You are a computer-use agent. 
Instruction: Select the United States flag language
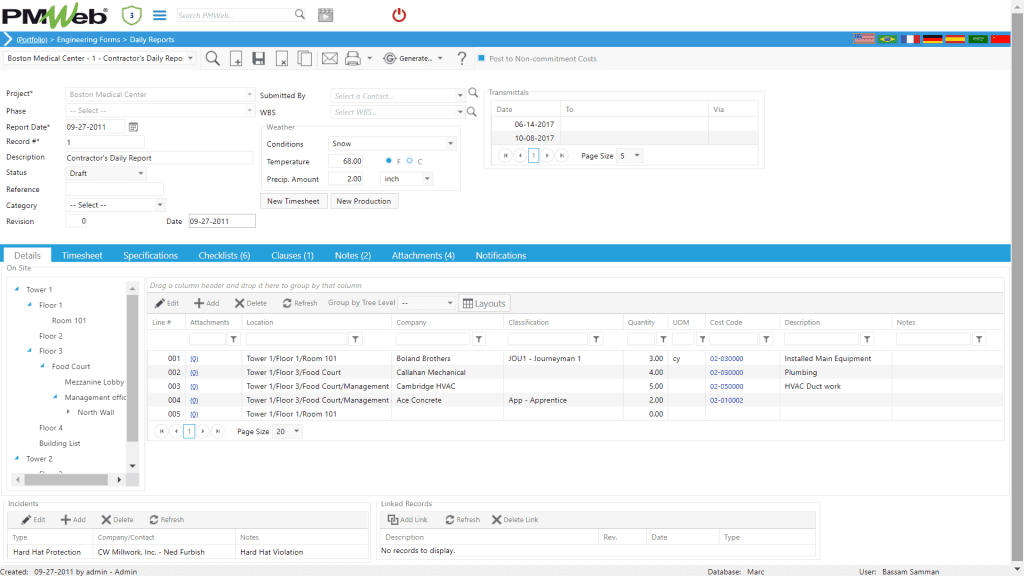click(x=864, y=39)
